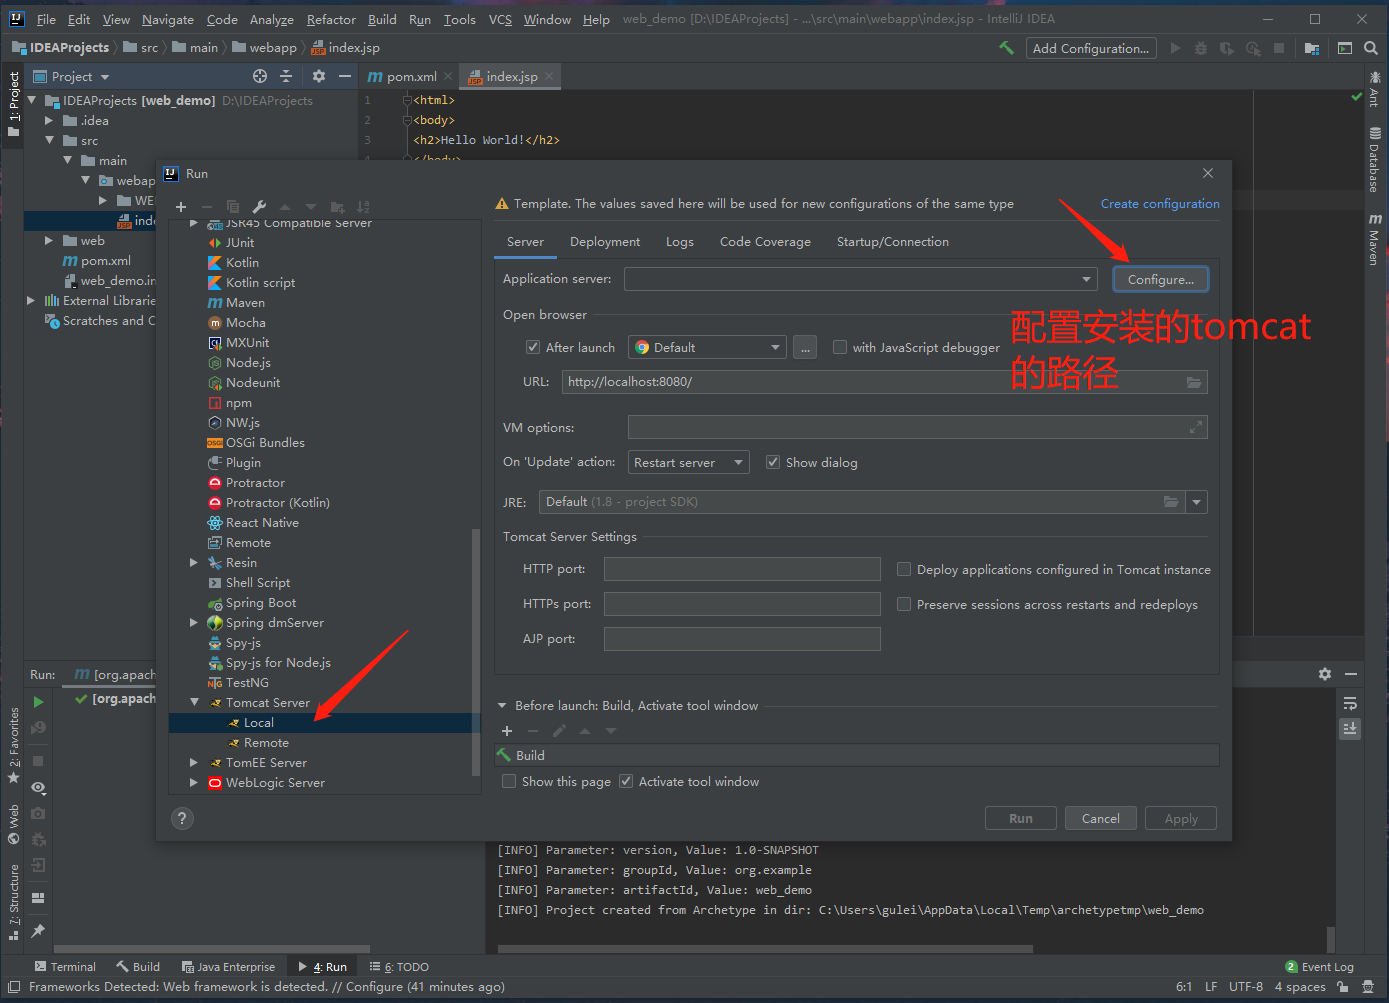Click the browse URL folder icon
Screen dimensions: 1389x1003
(x=1194, y=382)
